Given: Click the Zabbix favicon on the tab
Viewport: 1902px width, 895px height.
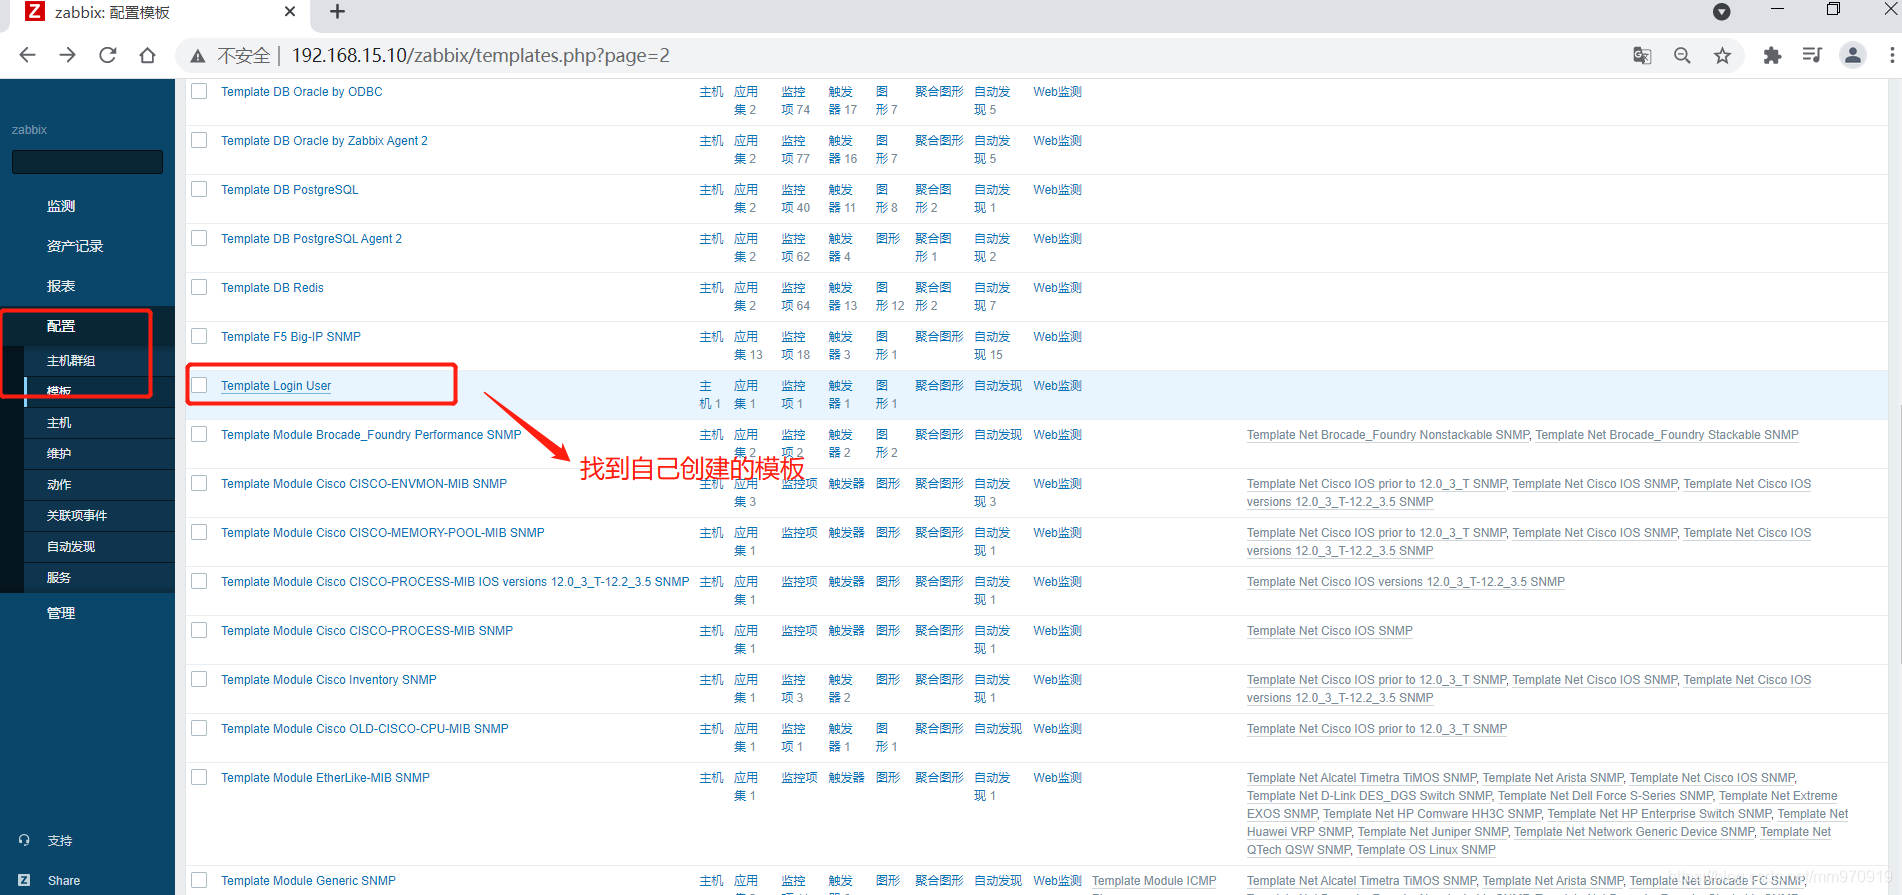Looking at the screenshot, I should pos(35,12).
